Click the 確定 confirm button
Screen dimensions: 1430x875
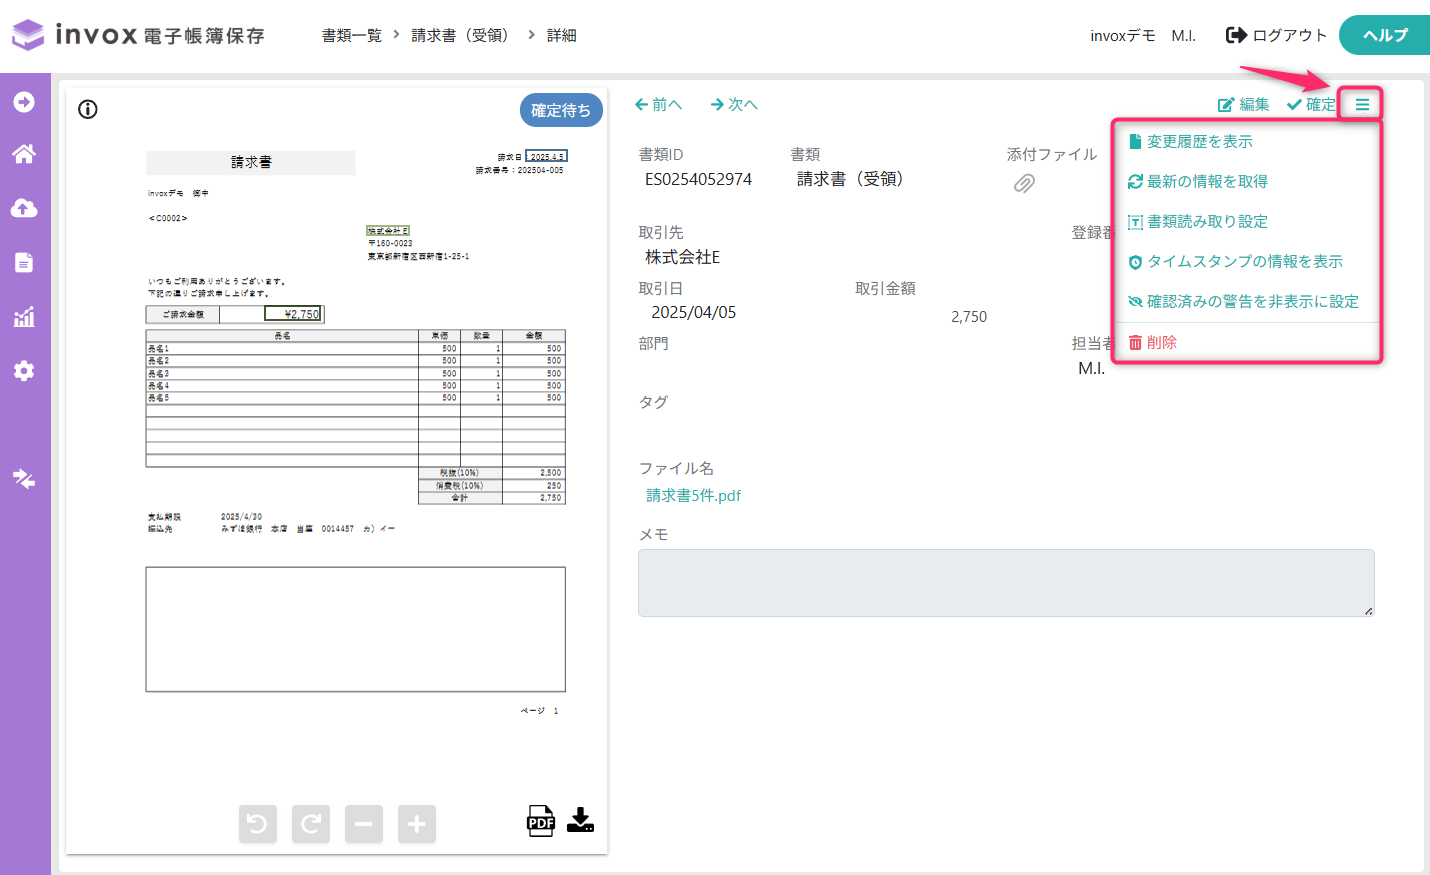coord(1311,104)
